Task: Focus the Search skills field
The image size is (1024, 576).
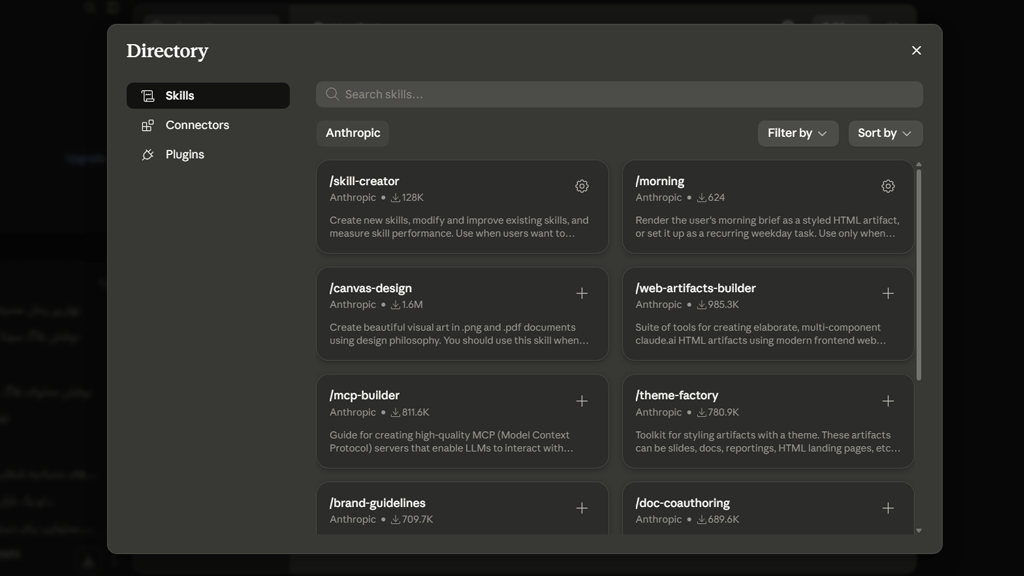Action: (619, 94)
